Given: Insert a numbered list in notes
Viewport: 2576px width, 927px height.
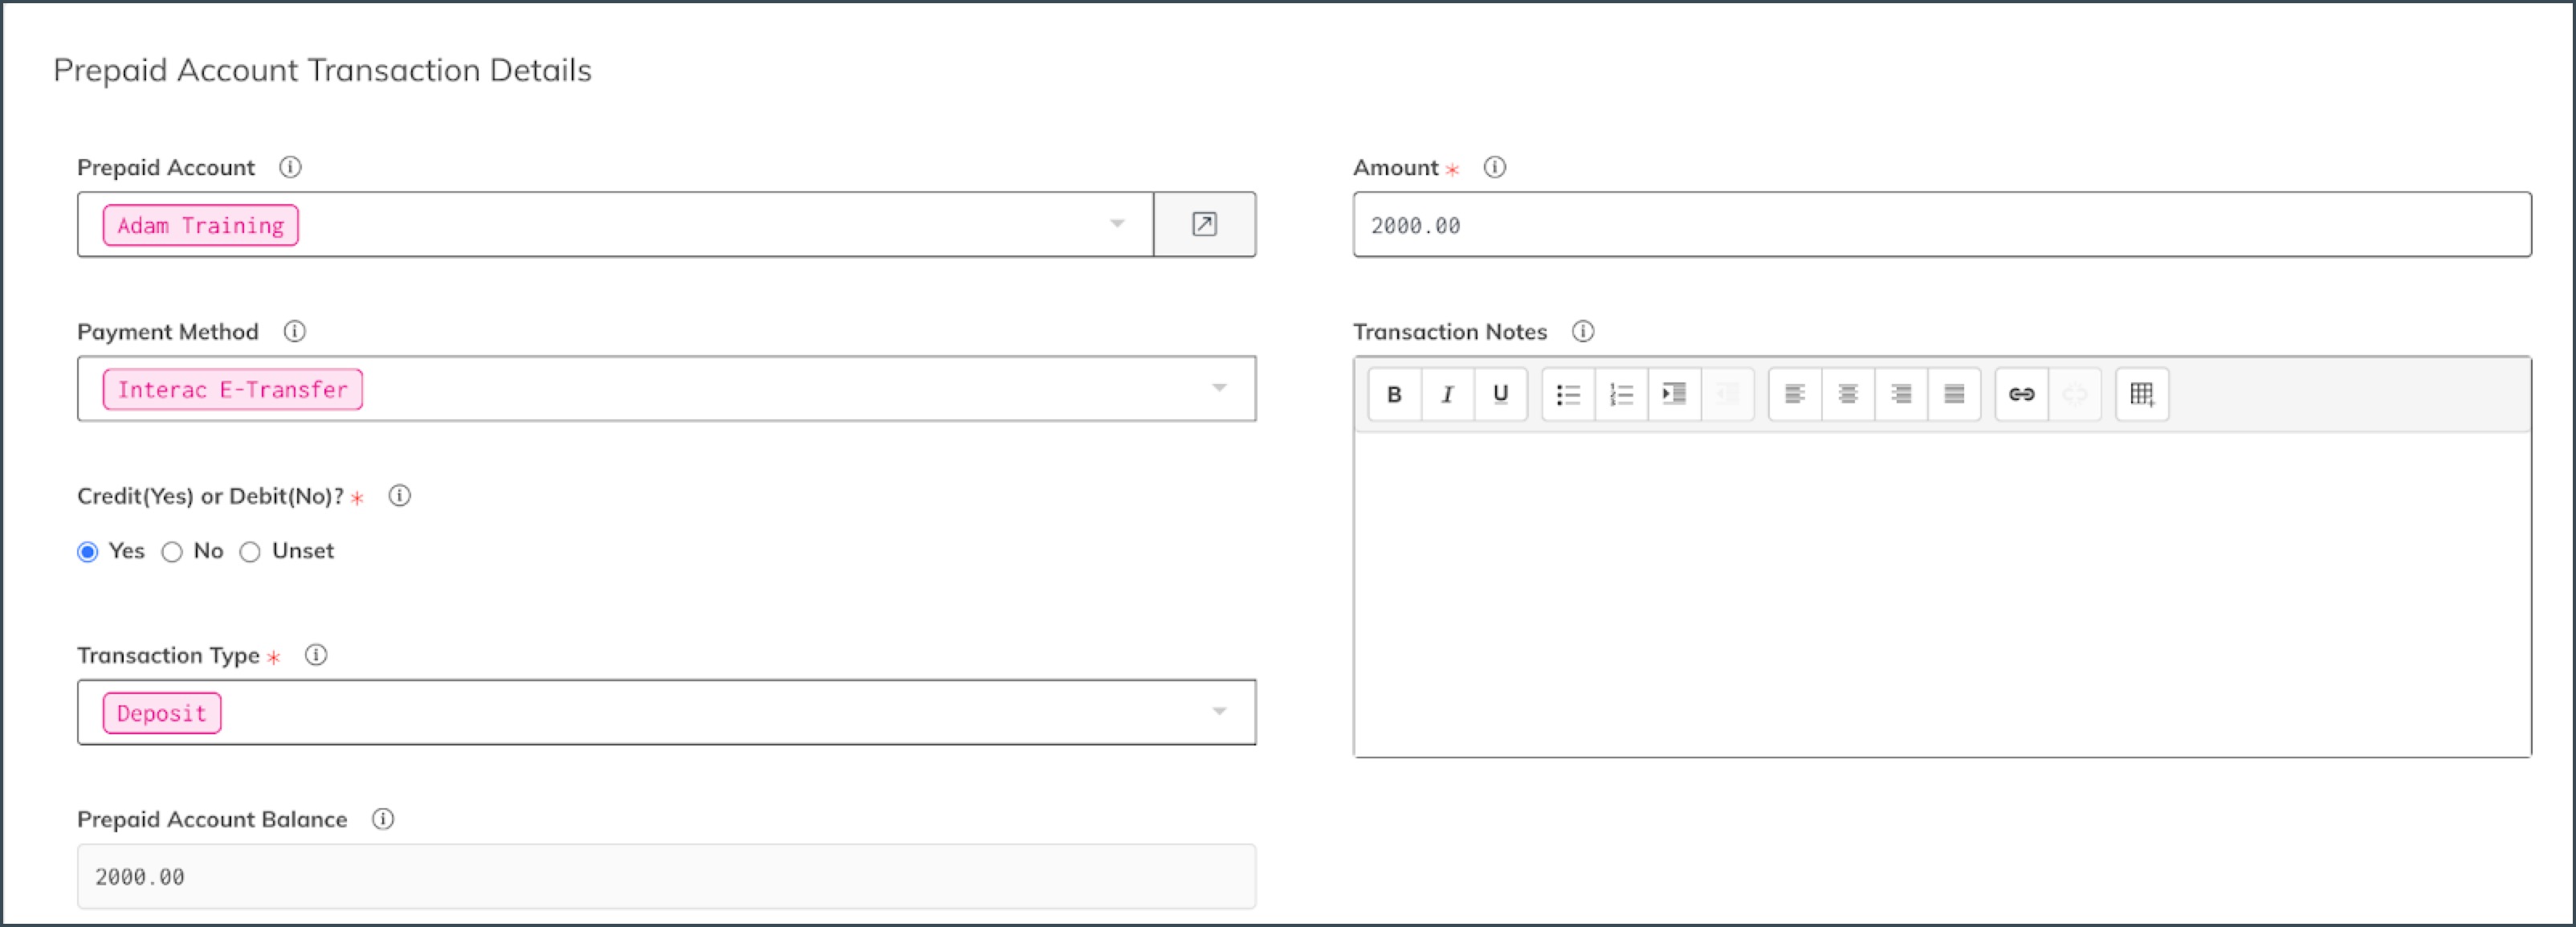Looking at the screenshot, I should coord(1621,394).
